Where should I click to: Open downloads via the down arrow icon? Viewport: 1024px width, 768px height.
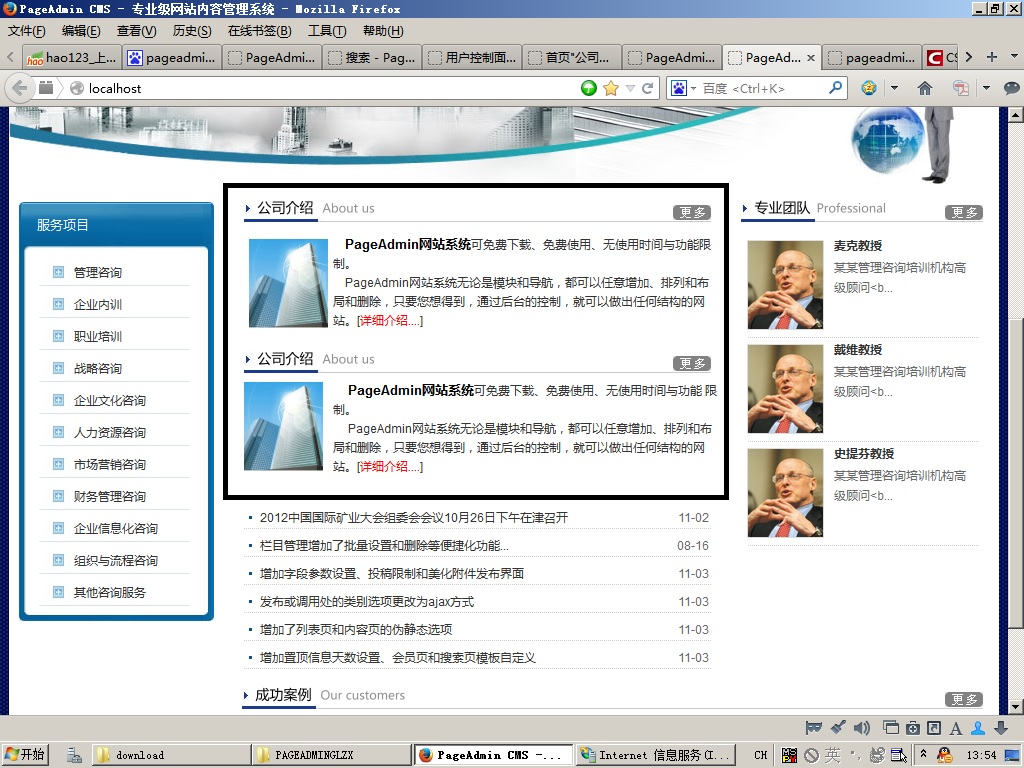pos(1000,728)
